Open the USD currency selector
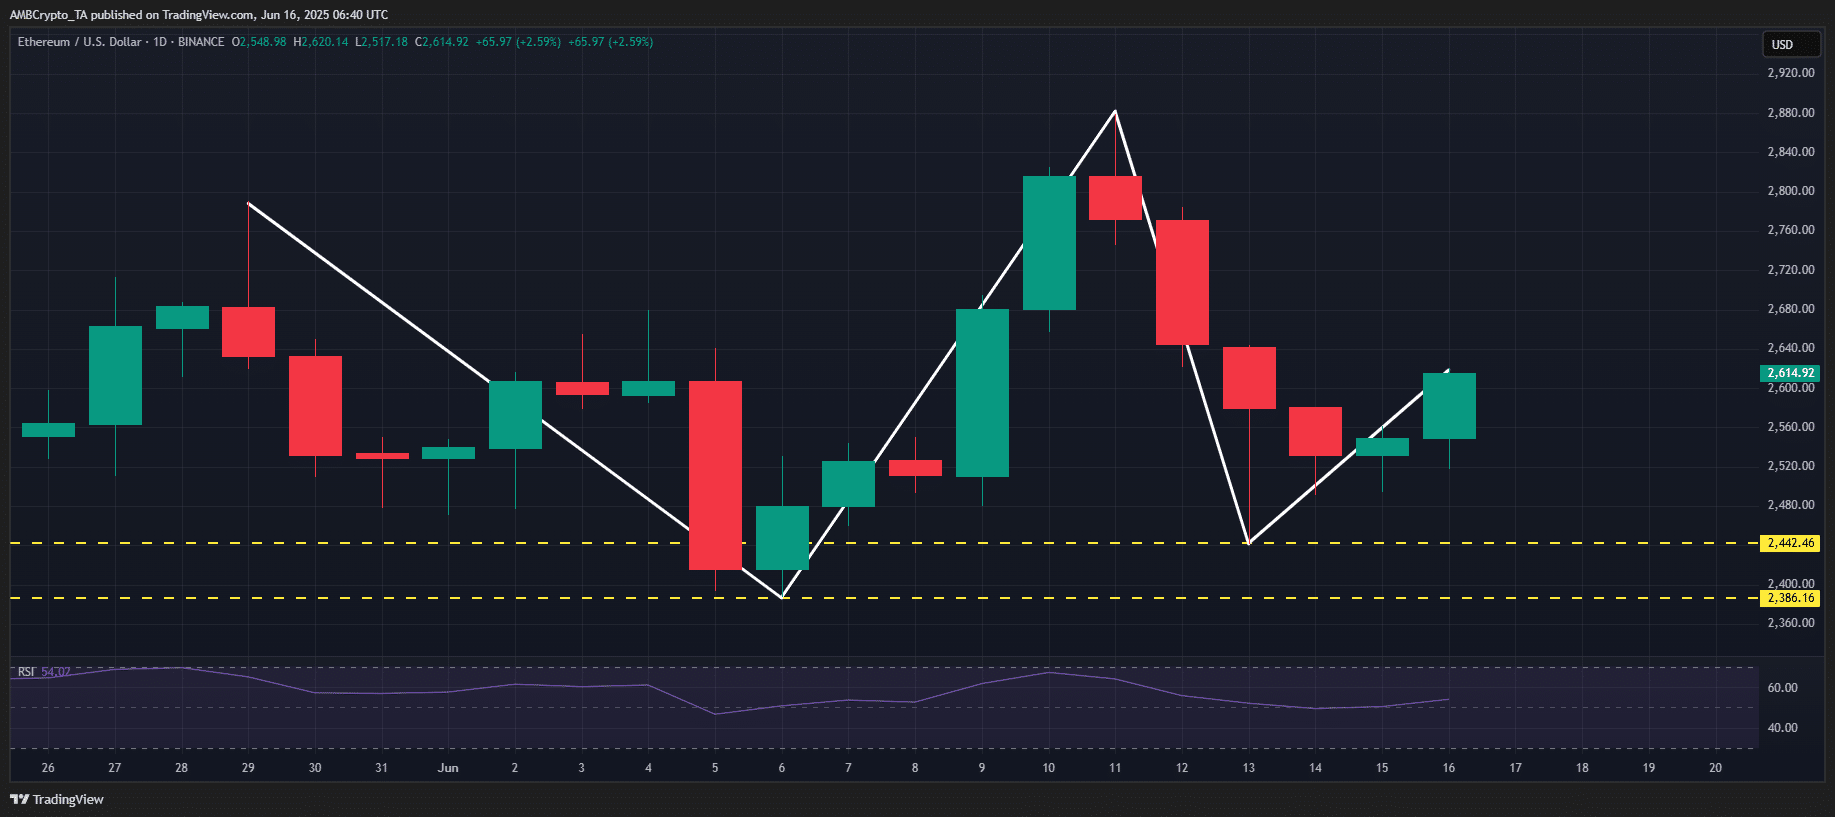The height and width of the screenshot is (817, 1835). pyautogui.click(x=1789, y=44)
